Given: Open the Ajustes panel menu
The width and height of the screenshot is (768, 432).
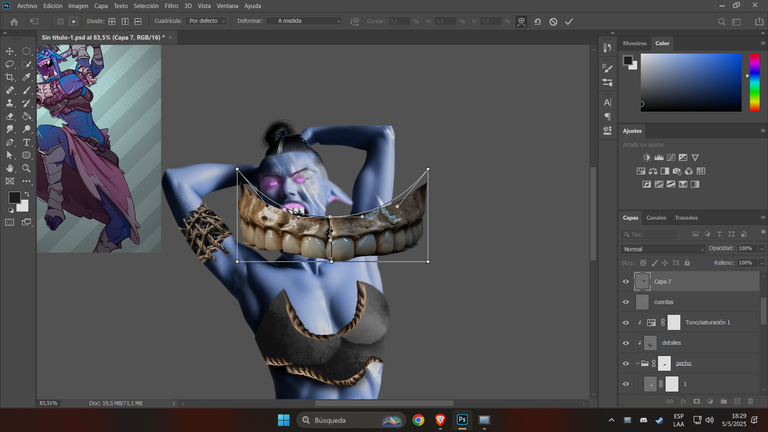Looking at the screenshot, I should coord(763,131).
